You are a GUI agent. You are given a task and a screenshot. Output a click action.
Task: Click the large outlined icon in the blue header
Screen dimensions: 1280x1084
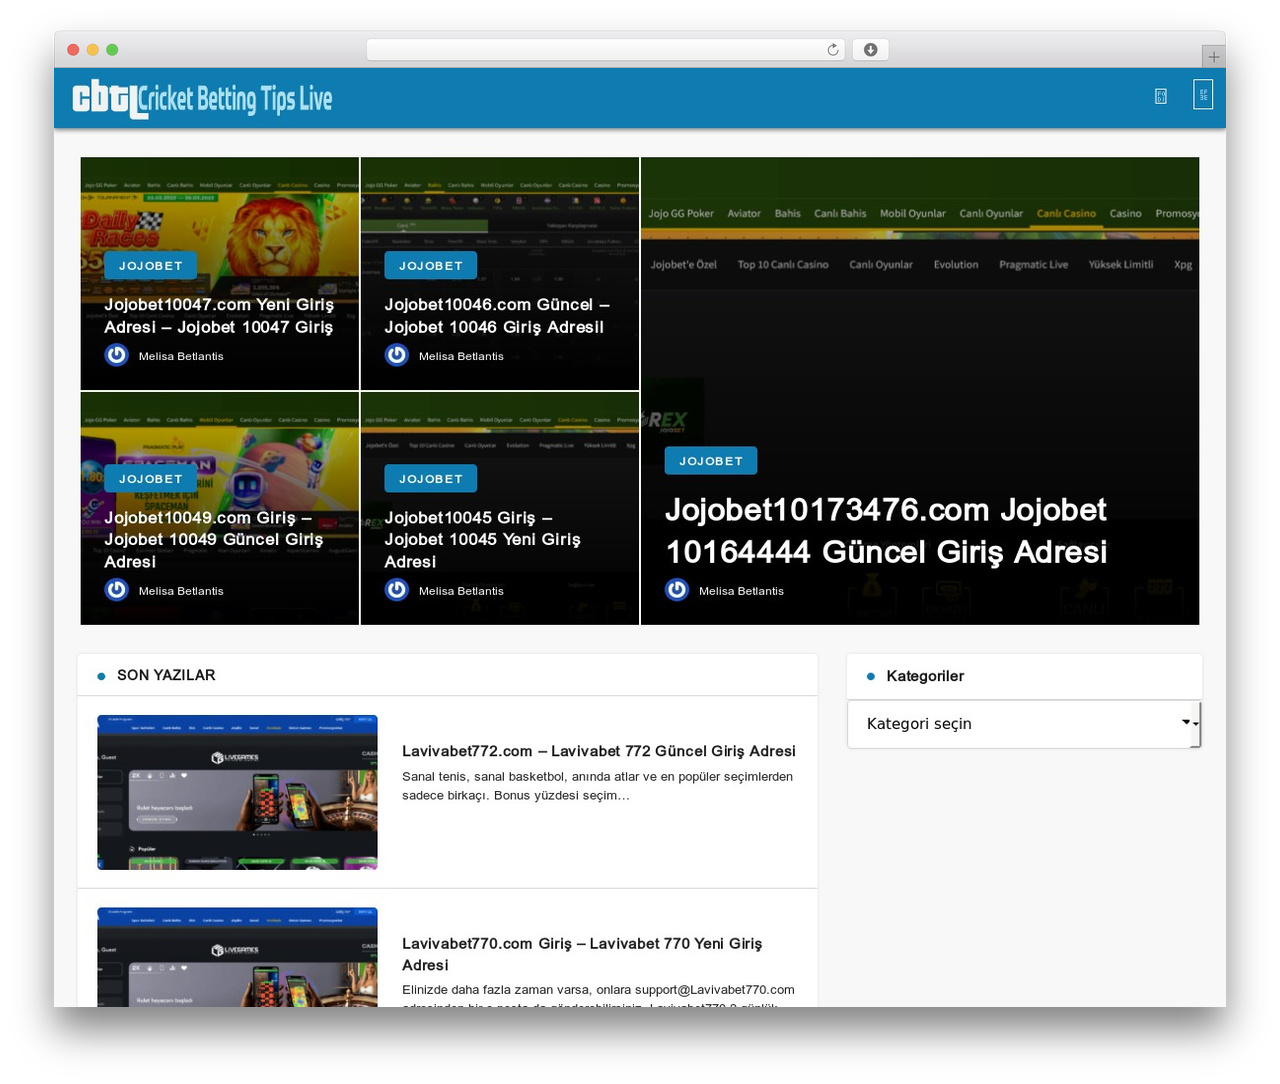pyautogui.click(x=1203, y=95)
